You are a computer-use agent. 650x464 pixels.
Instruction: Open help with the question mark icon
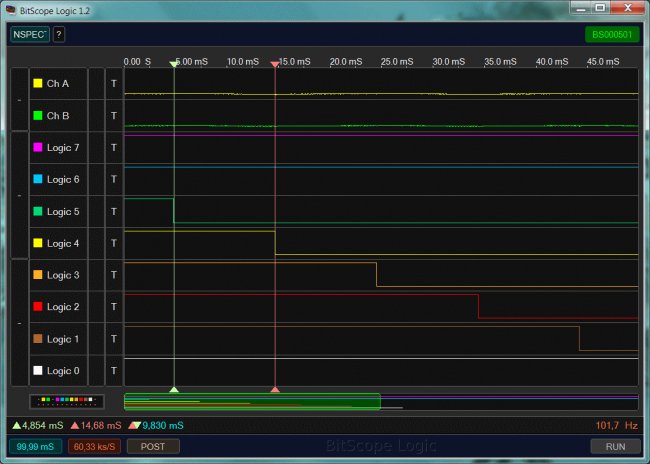[x=59, y=34]
